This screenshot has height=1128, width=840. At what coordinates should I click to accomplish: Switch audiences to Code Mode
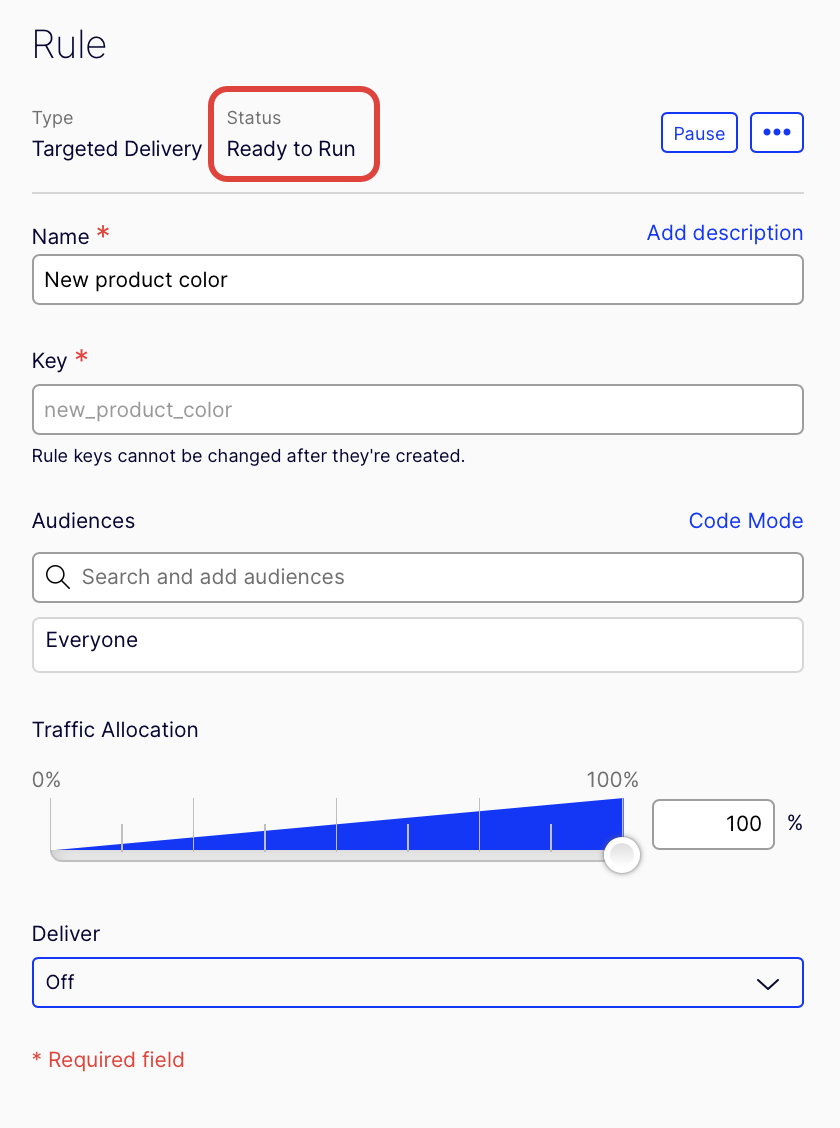pyautogui.click(x=745, y=521)
